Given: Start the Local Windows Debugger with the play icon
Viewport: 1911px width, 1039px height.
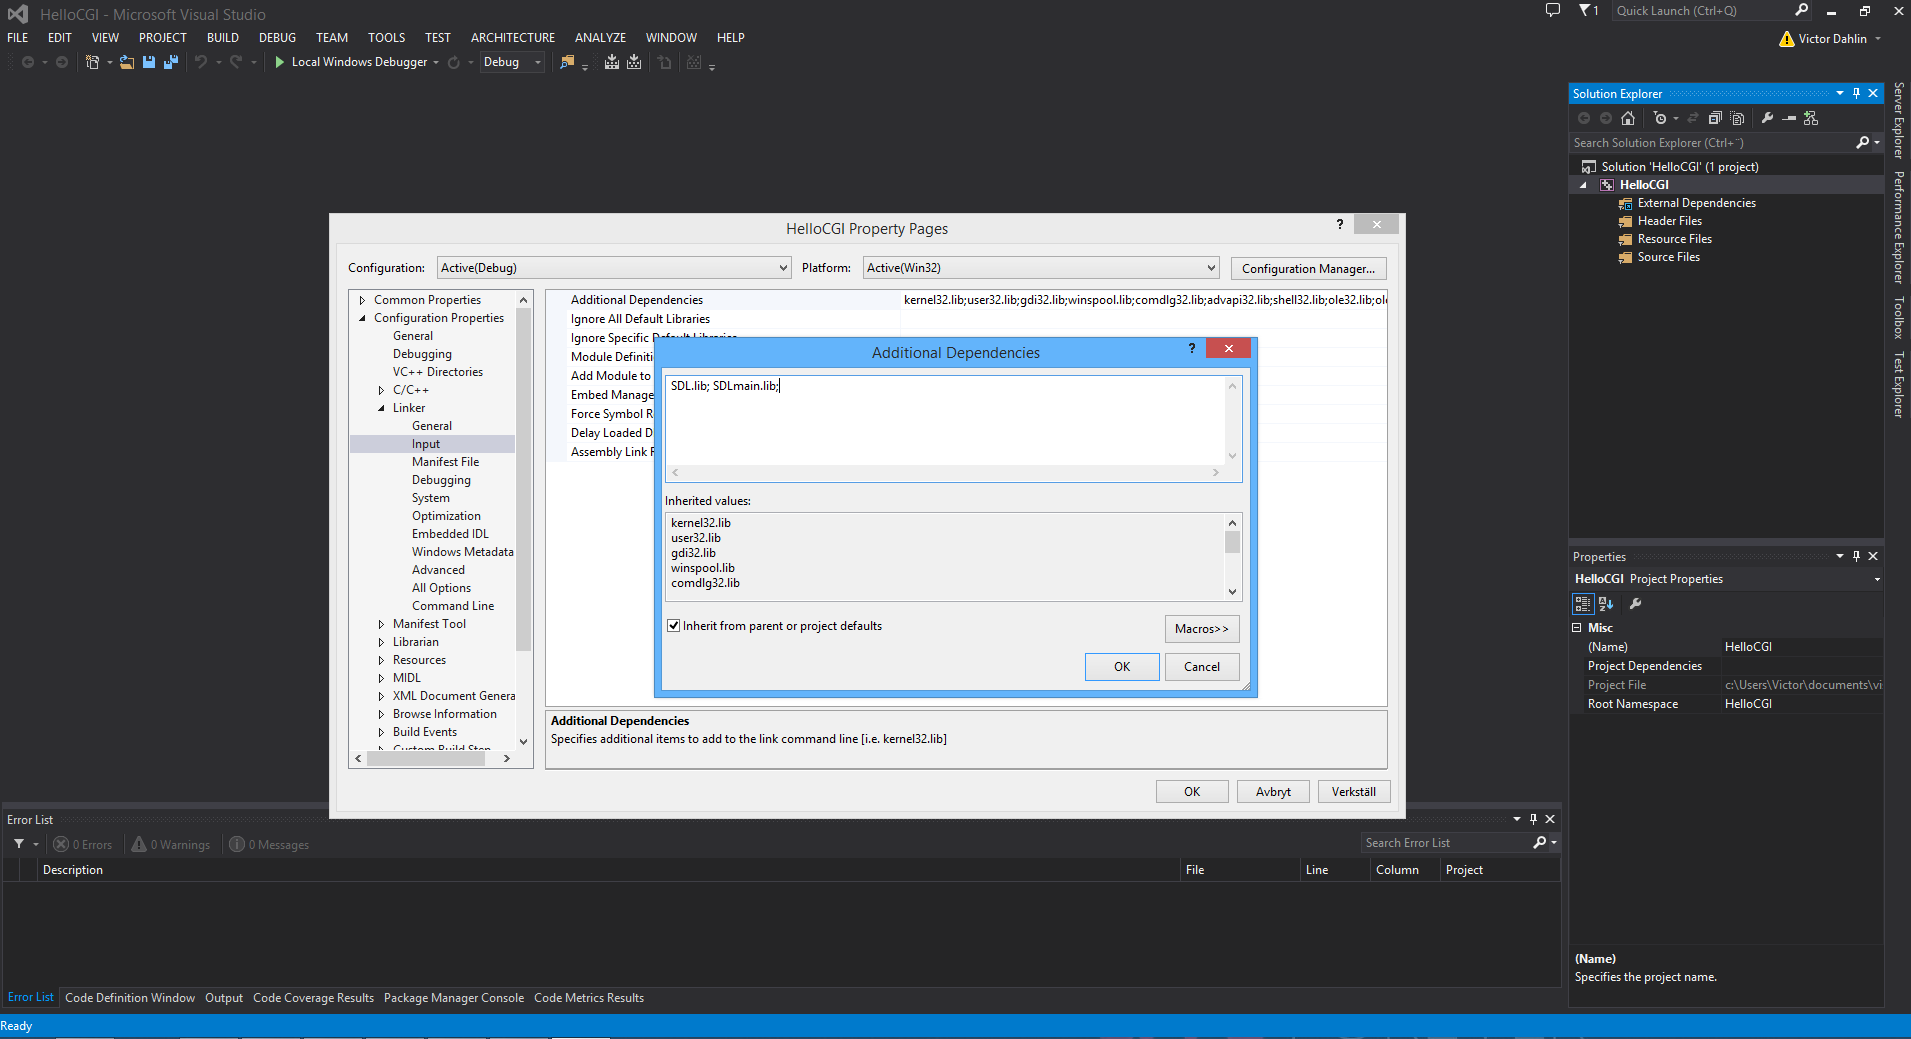Looking at the screenshot, I should [x=280, y=62].
